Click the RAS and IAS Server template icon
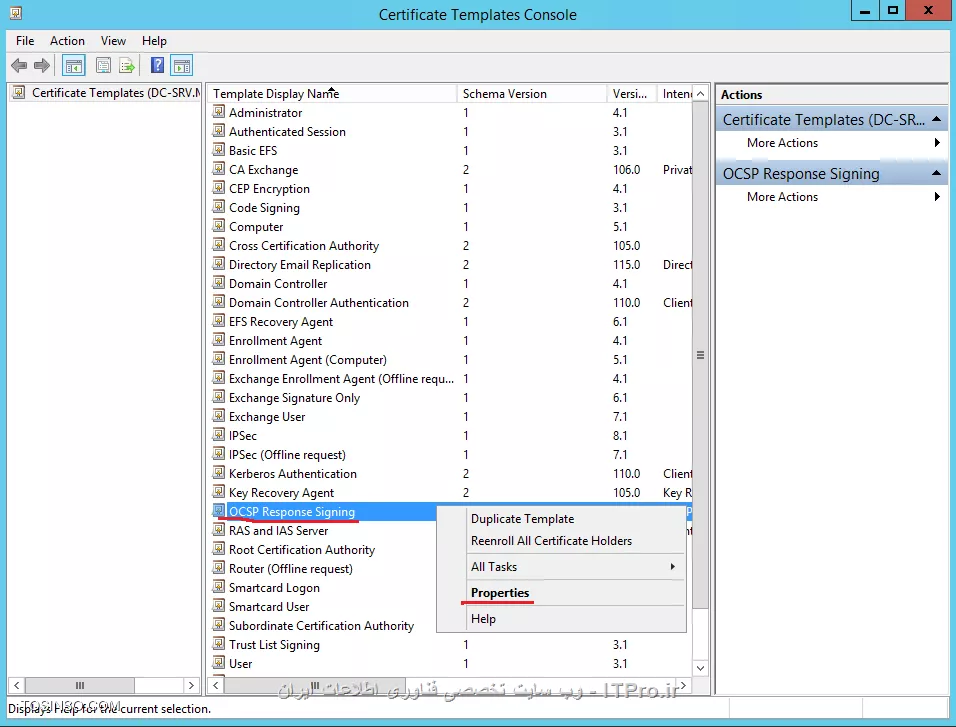The height and width of the screenshot is (727, 956). [x=218, y=530]
